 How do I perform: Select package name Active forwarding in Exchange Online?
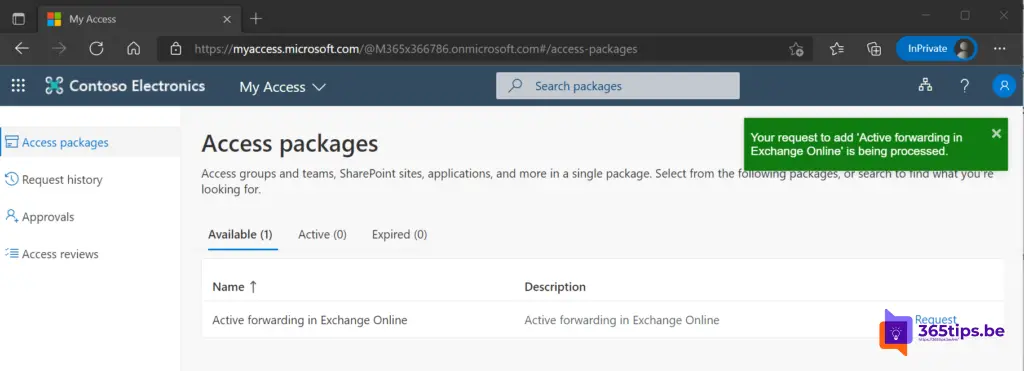click(310, 320)
